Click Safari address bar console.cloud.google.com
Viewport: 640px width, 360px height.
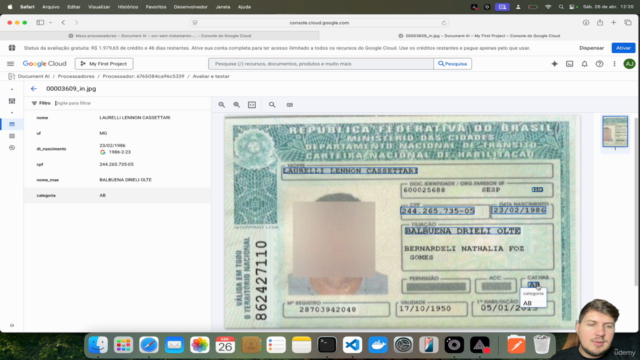coord(319,23)
